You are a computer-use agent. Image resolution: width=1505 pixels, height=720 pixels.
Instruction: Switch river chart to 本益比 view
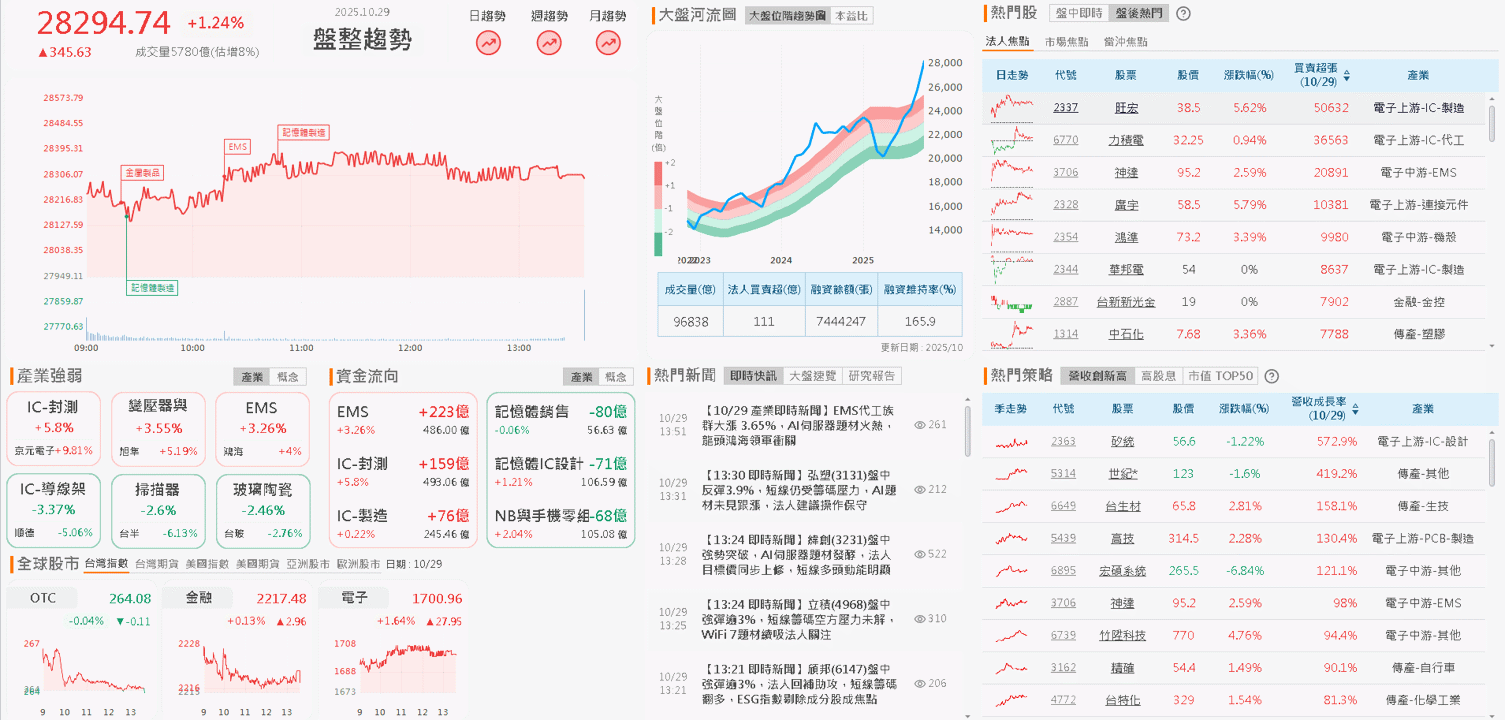tap(851, 15)
